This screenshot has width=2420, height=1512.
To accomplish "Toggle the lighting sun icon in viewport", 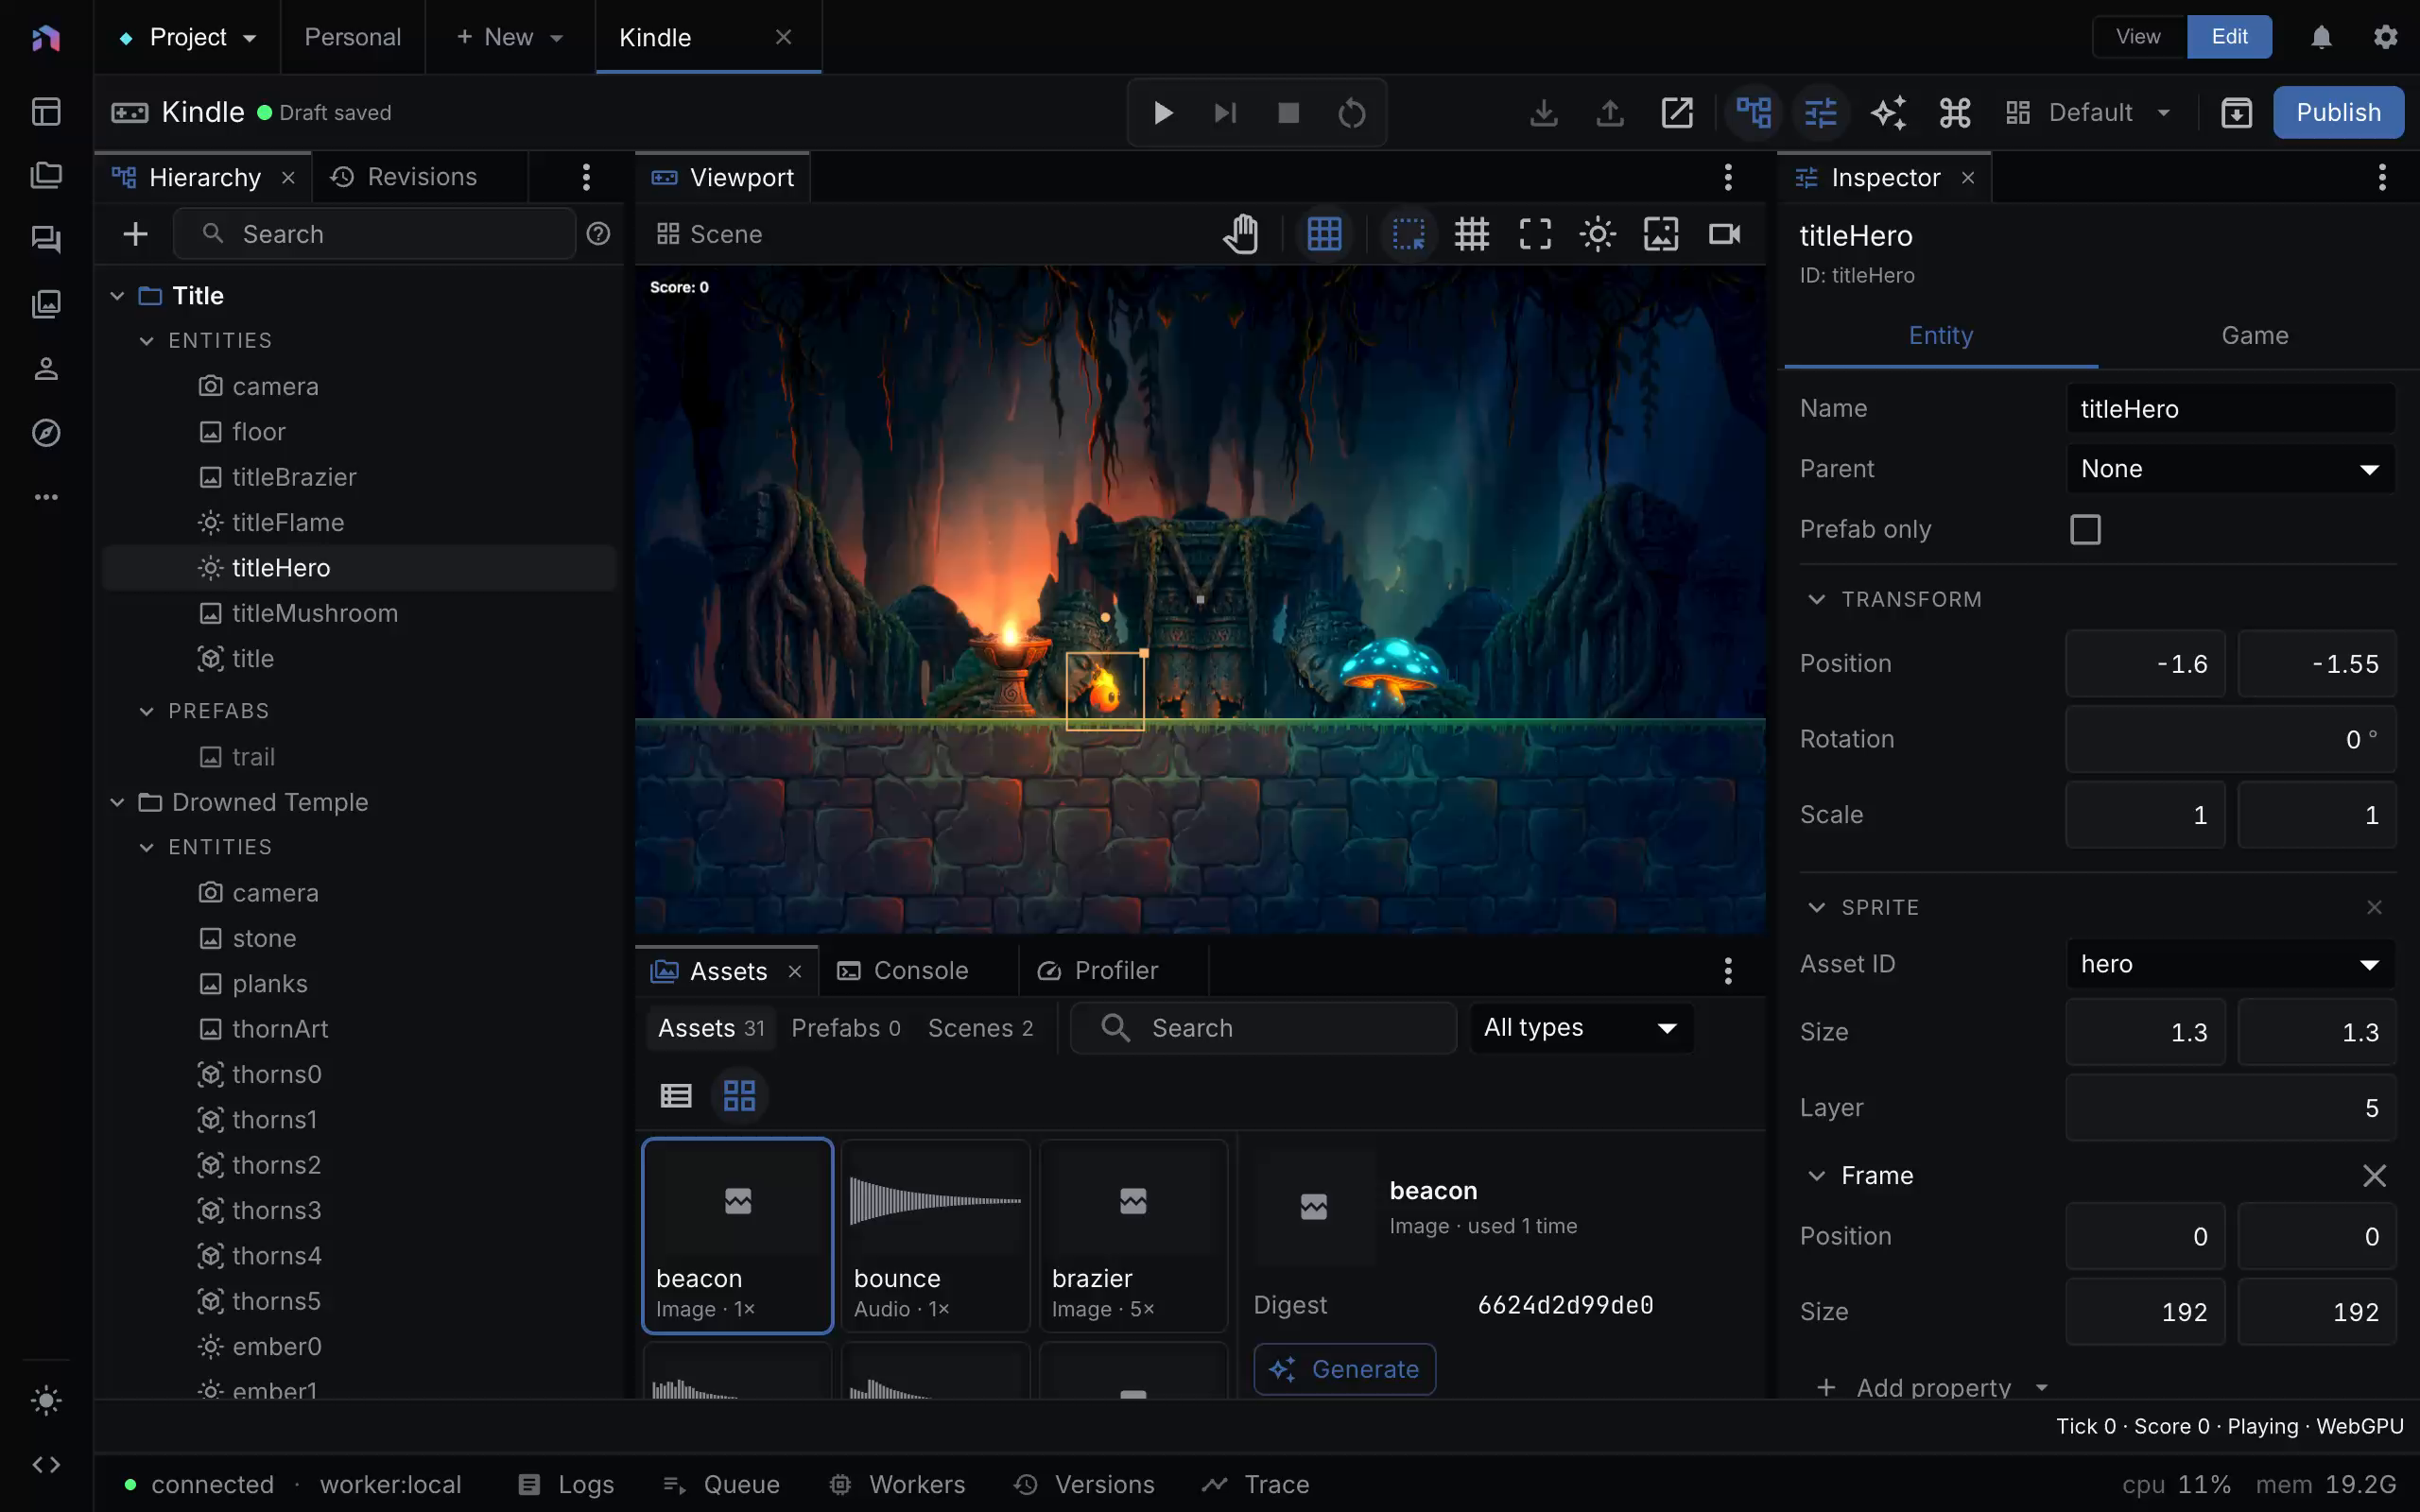I will 1598,234.
